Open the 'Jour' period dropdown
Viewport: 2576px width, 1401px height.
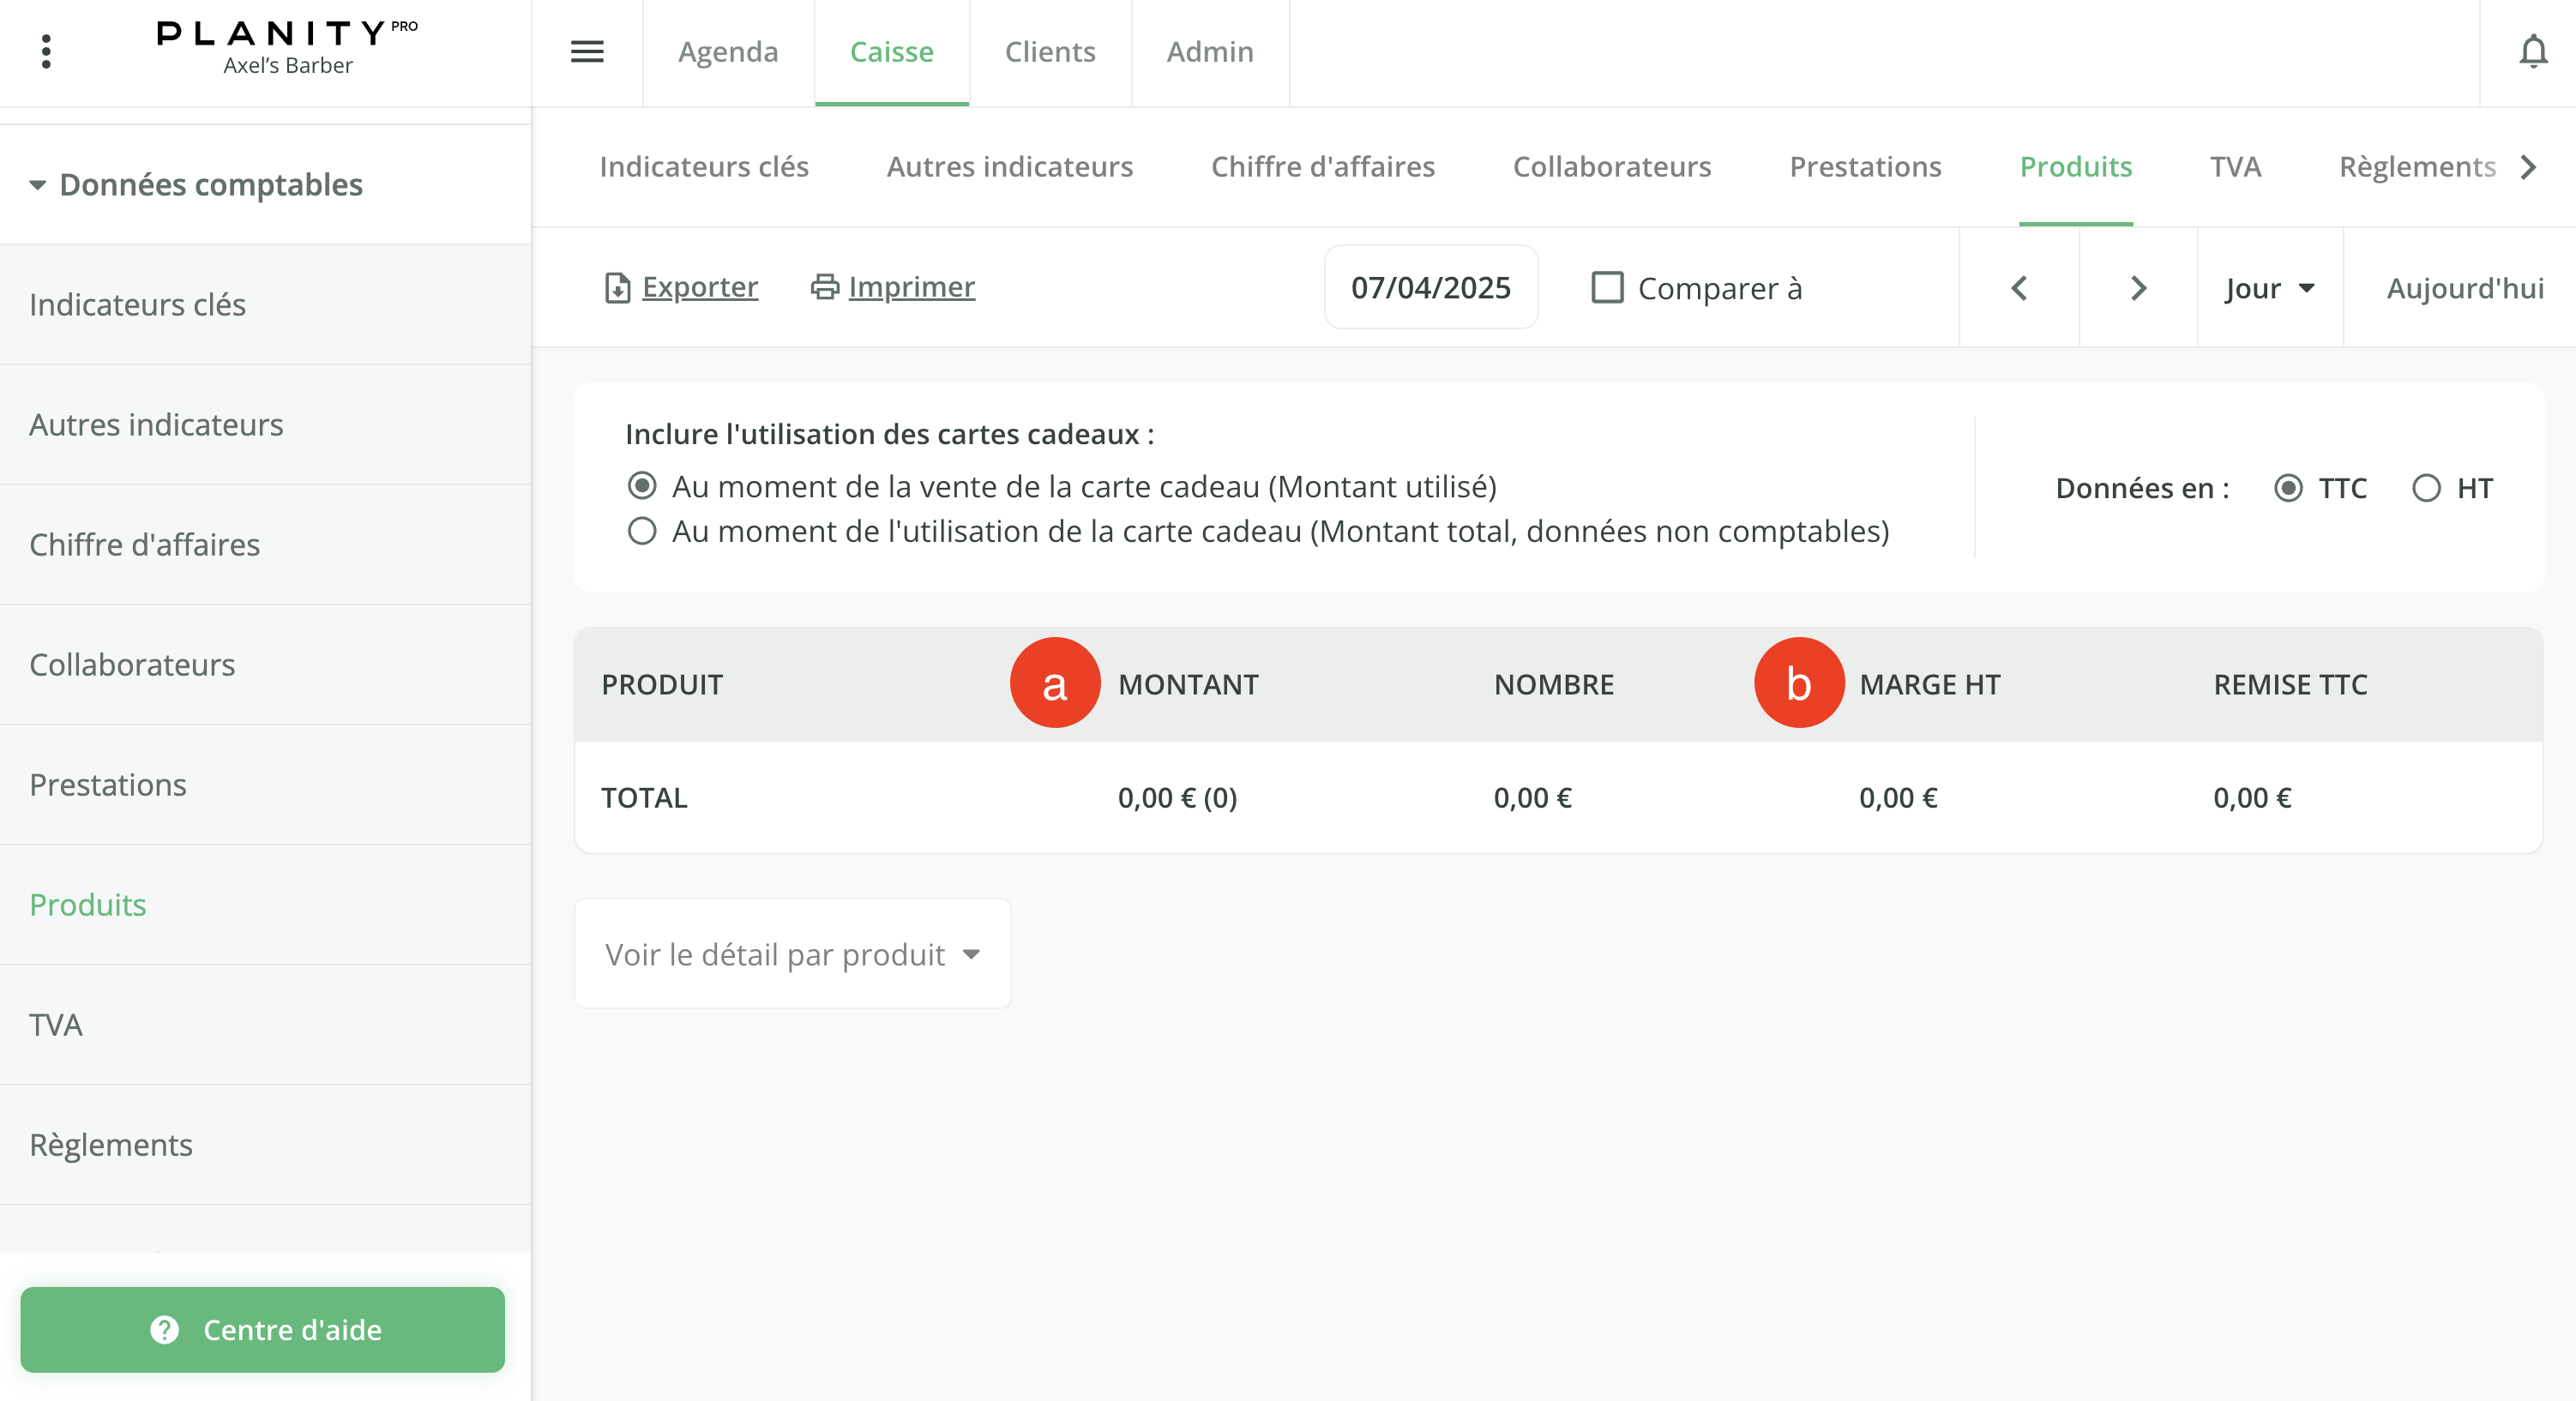point(2269,288)
